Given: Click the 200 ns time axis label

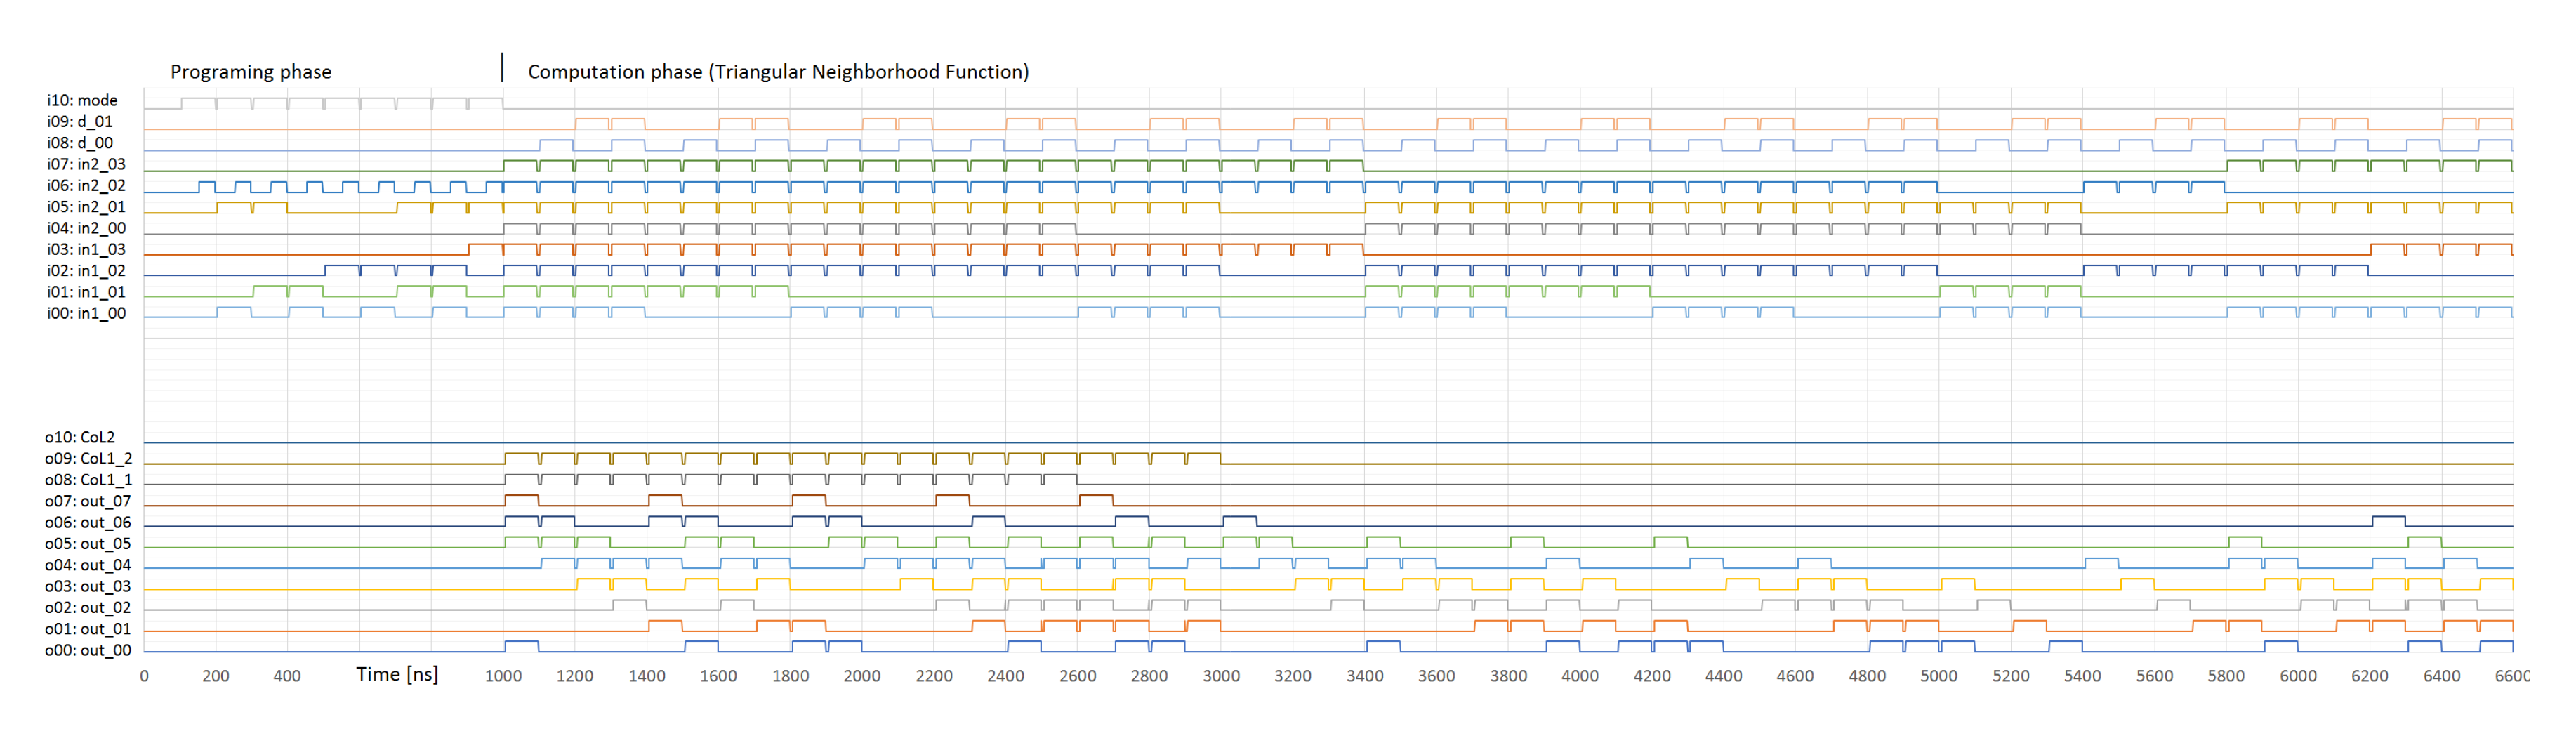Looking at the screenshot, I should coord(216,677).
